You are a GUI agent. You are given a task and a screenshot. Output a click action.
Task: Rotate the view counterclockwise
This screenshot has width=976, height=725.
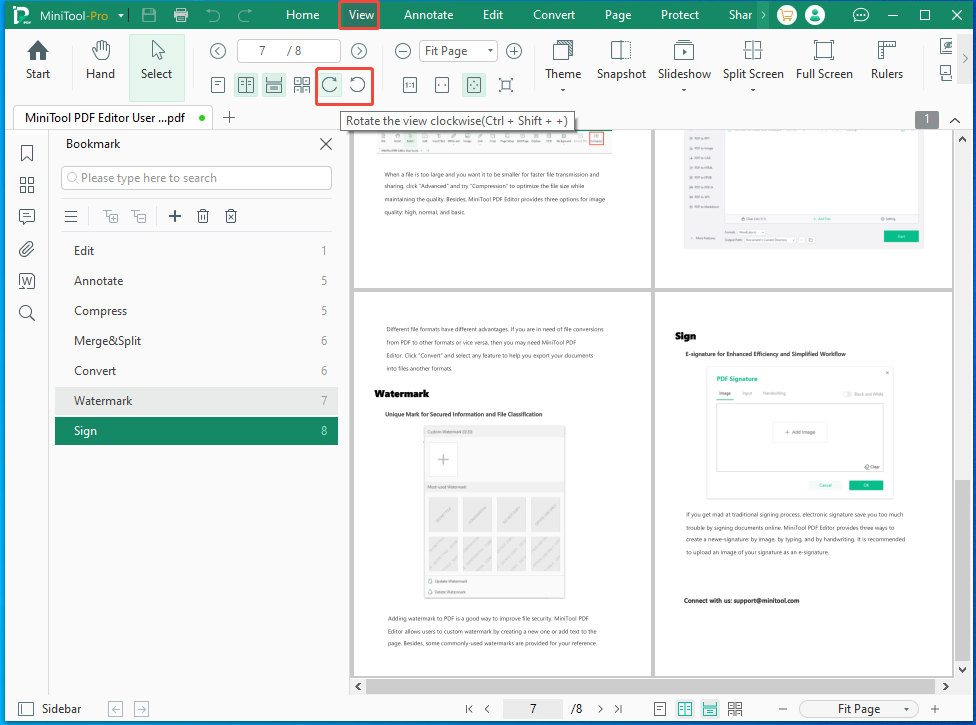[357, 85]
